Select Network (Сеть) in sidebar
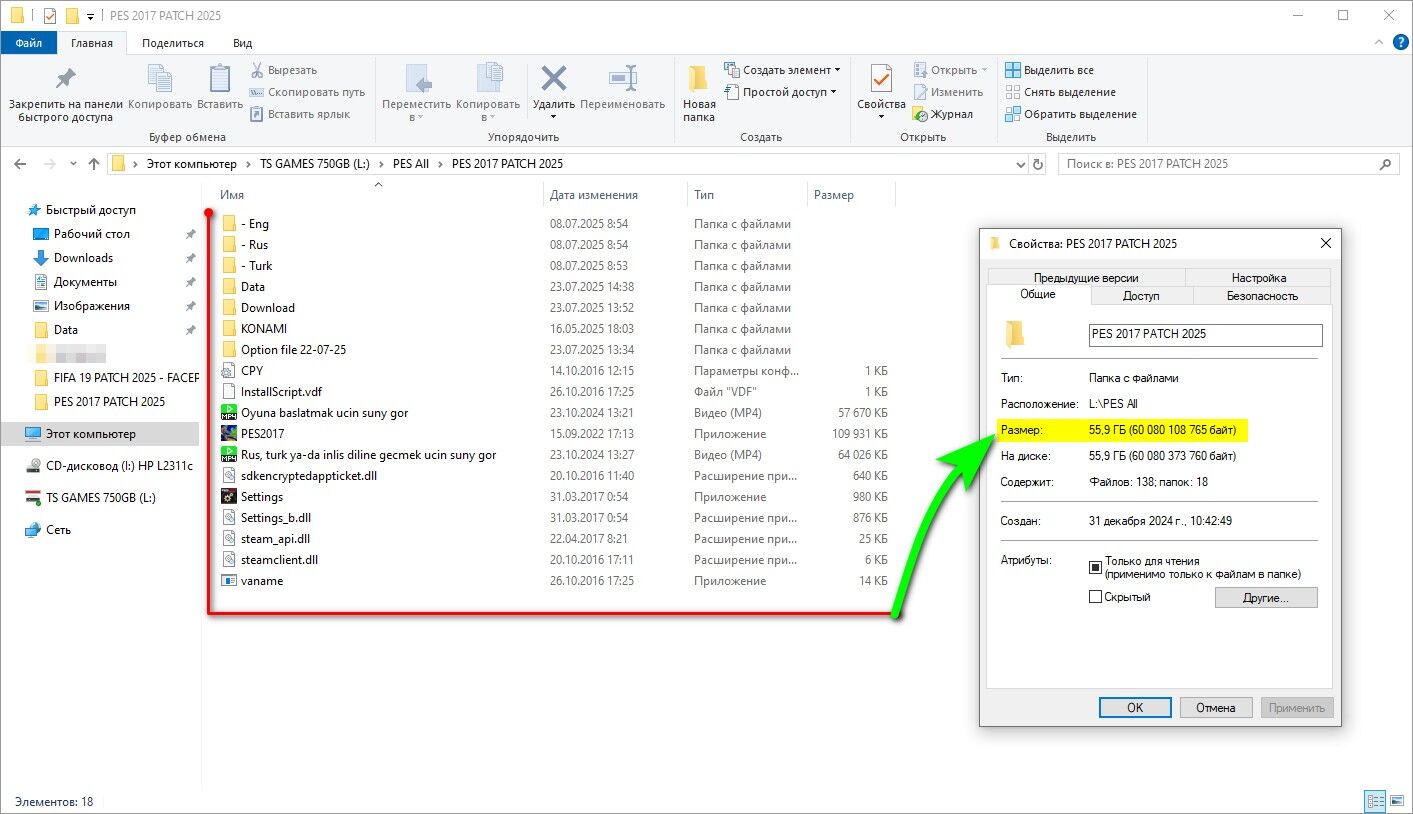 pyautogui.click(x=58, y=530)
